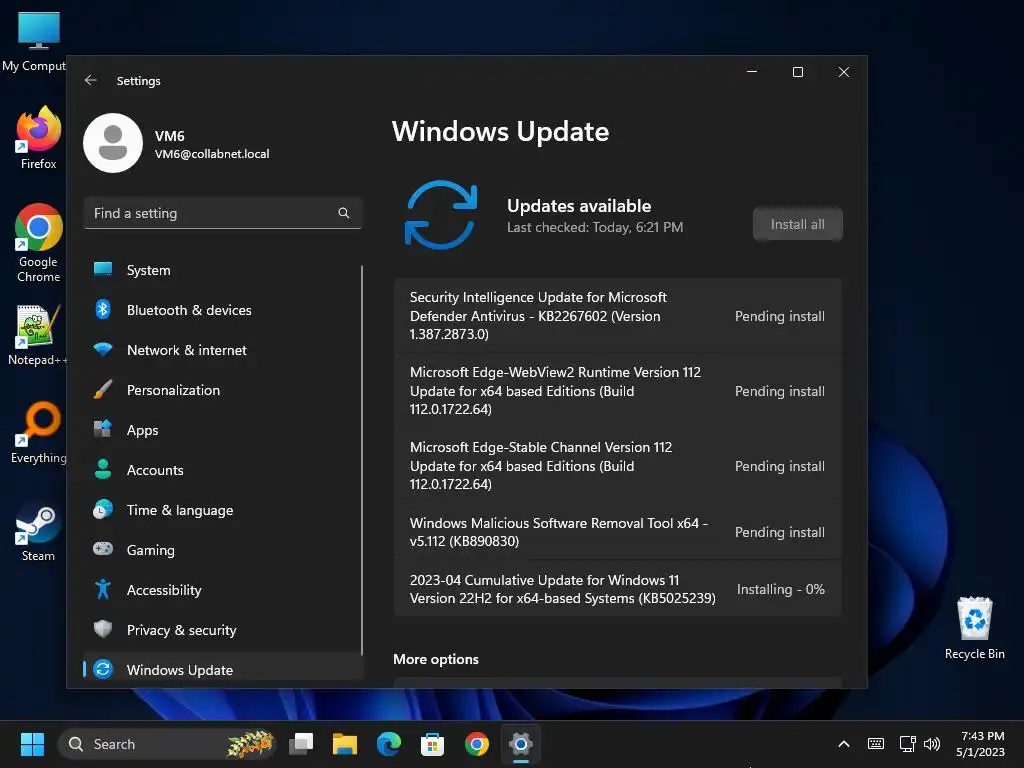Viewport: 1024px width, 768px height.
Task: Launch Chrome from the taskbar
Action: click(477, 744)
